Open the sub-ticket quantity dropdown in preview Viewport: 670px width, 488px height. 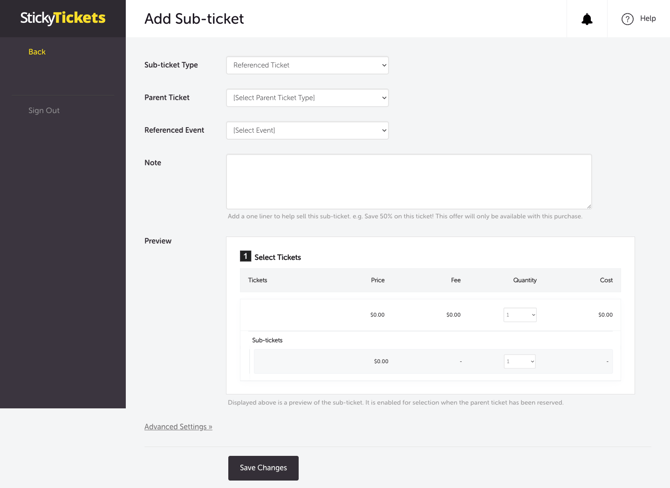click(x=520, y=362)
